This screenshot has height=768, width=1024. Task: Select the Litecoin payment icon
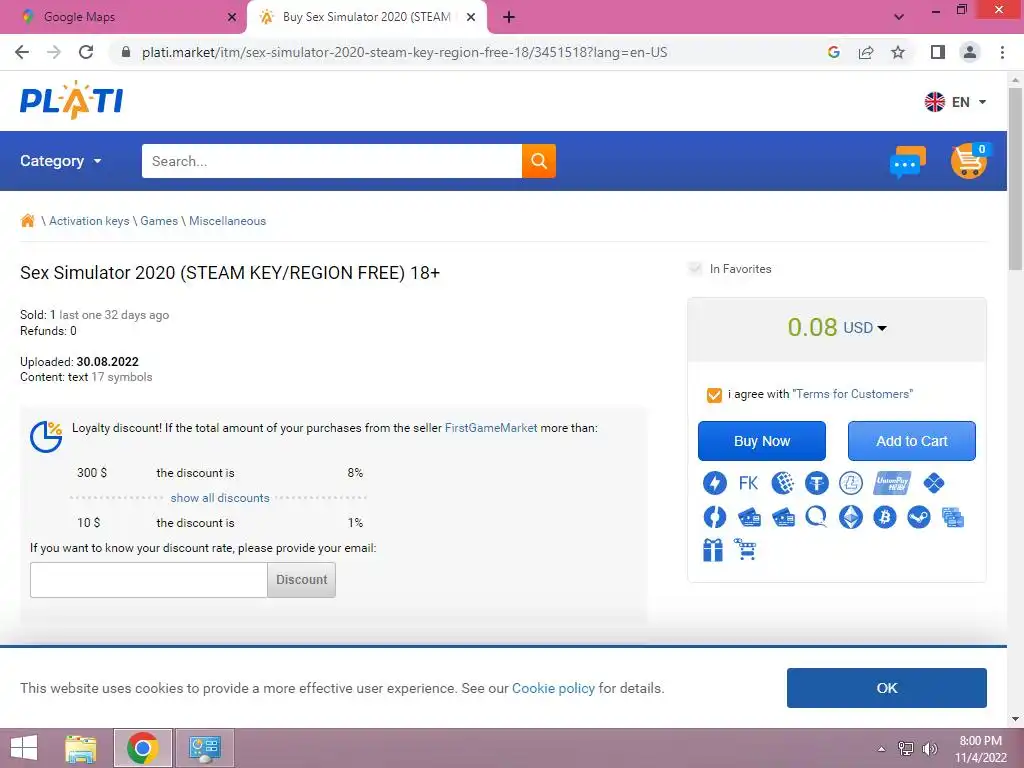pyautogui.click(x=850, y=483)
